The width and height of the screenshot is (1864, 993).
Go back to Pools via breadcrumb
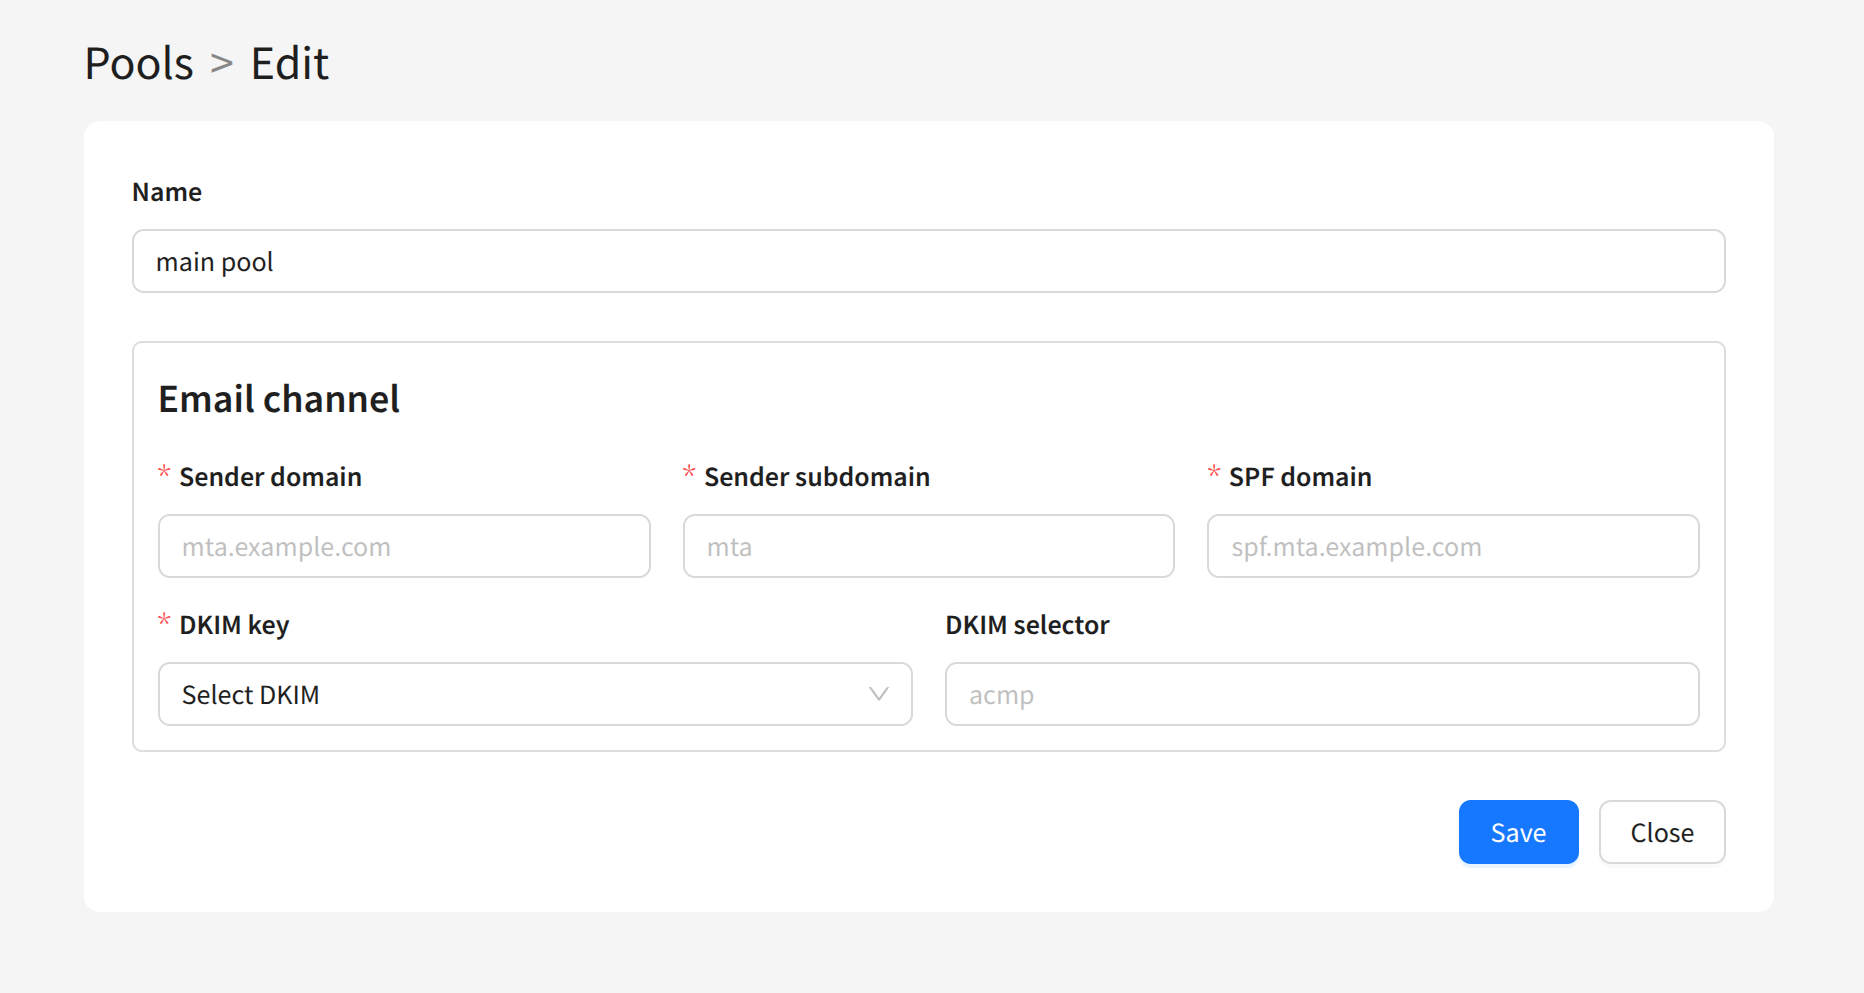(x=139, y=64)
